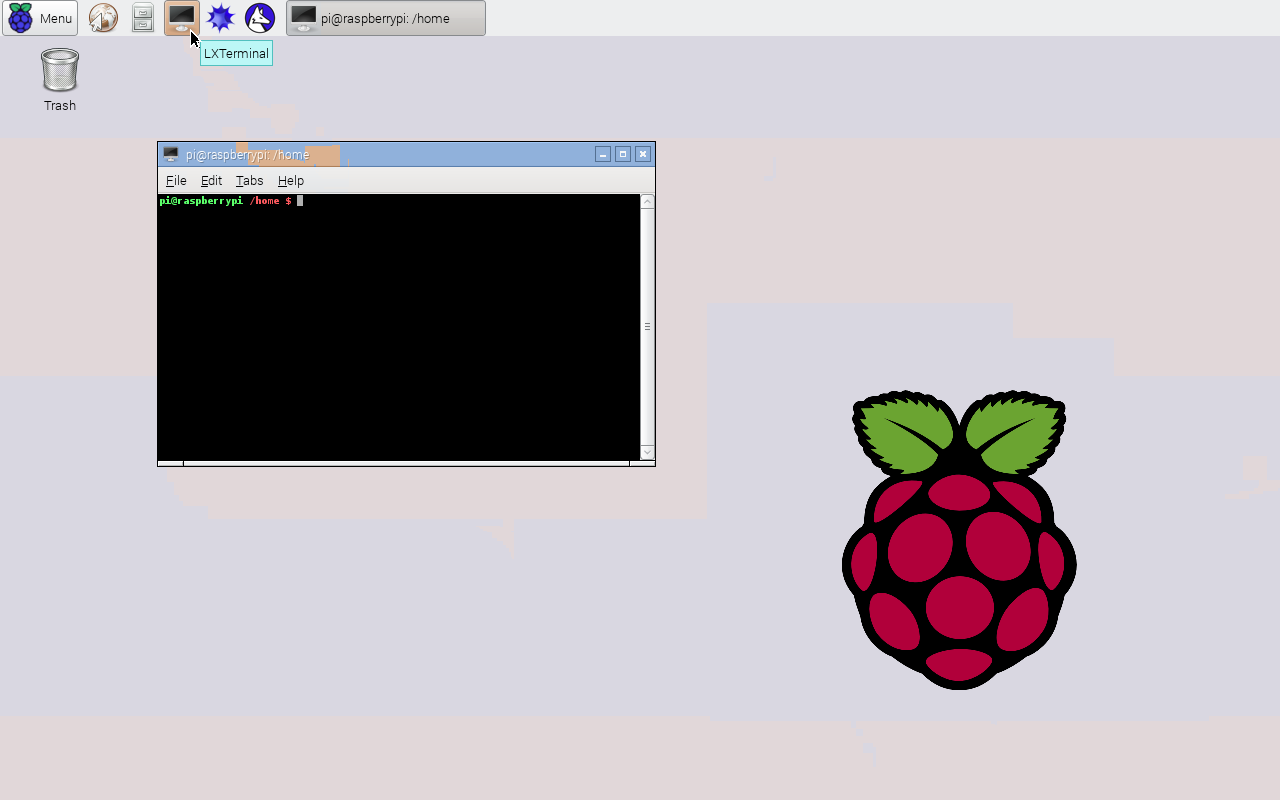Image resolution: width=1280 pixels, height=800 pixels.
Task: Open the terminal Edit menu
Action: point(211,181)
